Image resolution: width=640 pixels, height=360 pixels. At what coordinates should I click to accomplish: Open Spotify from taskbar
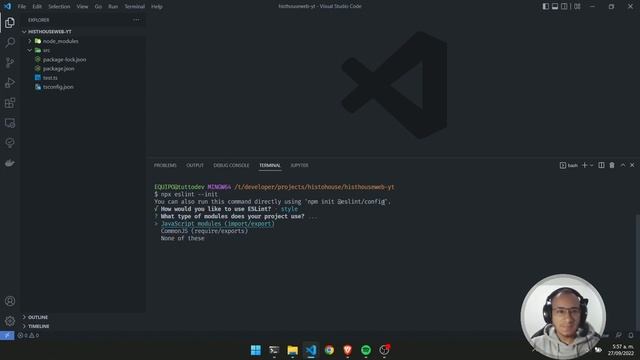366,350
